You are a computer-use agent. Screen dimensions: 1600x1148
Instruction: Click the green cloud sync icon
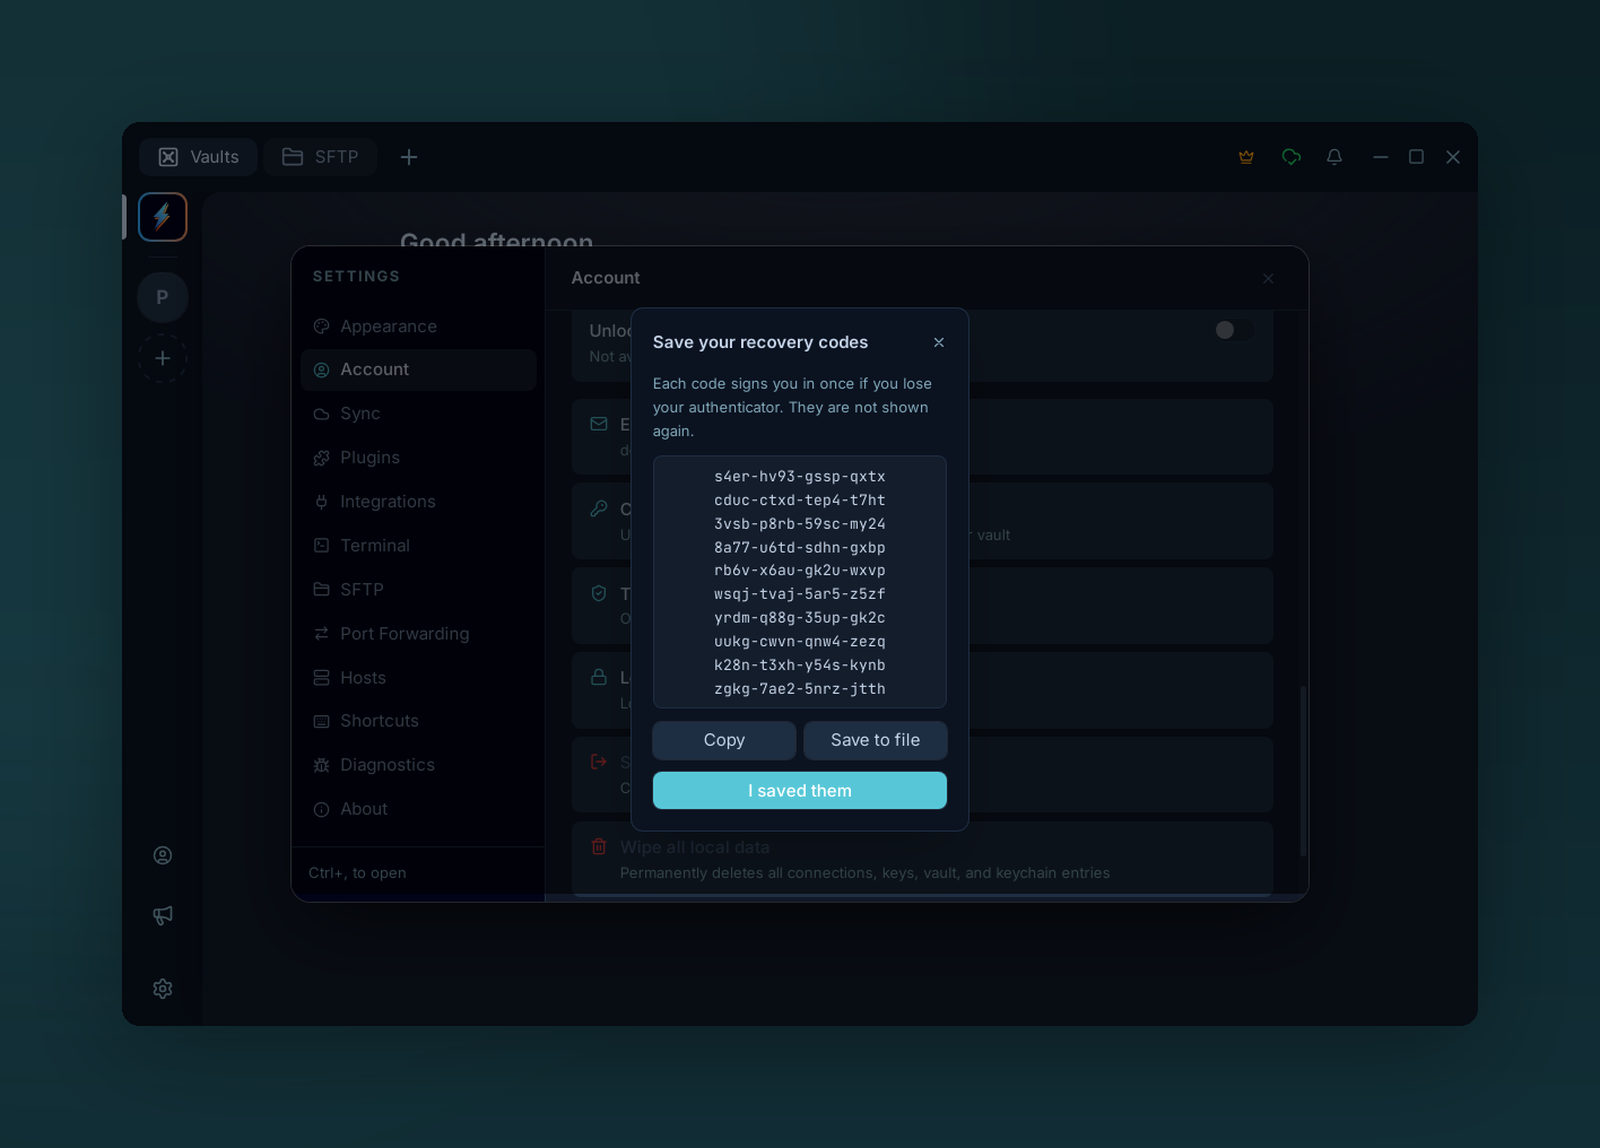coord(1291,157)
